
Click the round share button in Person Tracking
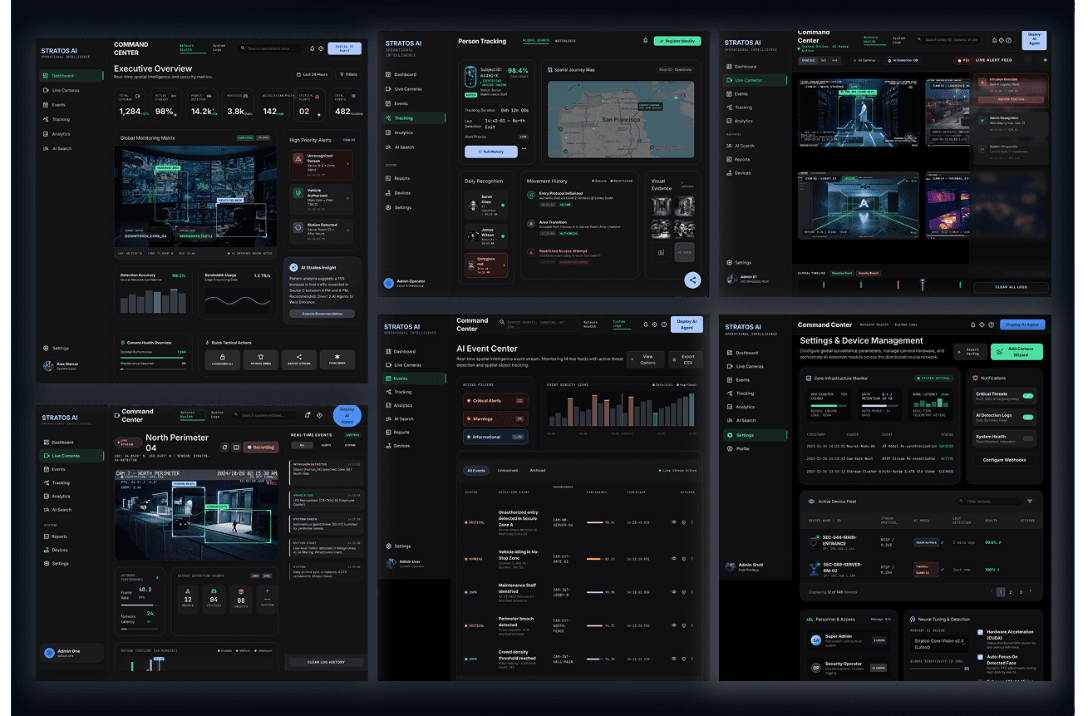tap(692, 280)
